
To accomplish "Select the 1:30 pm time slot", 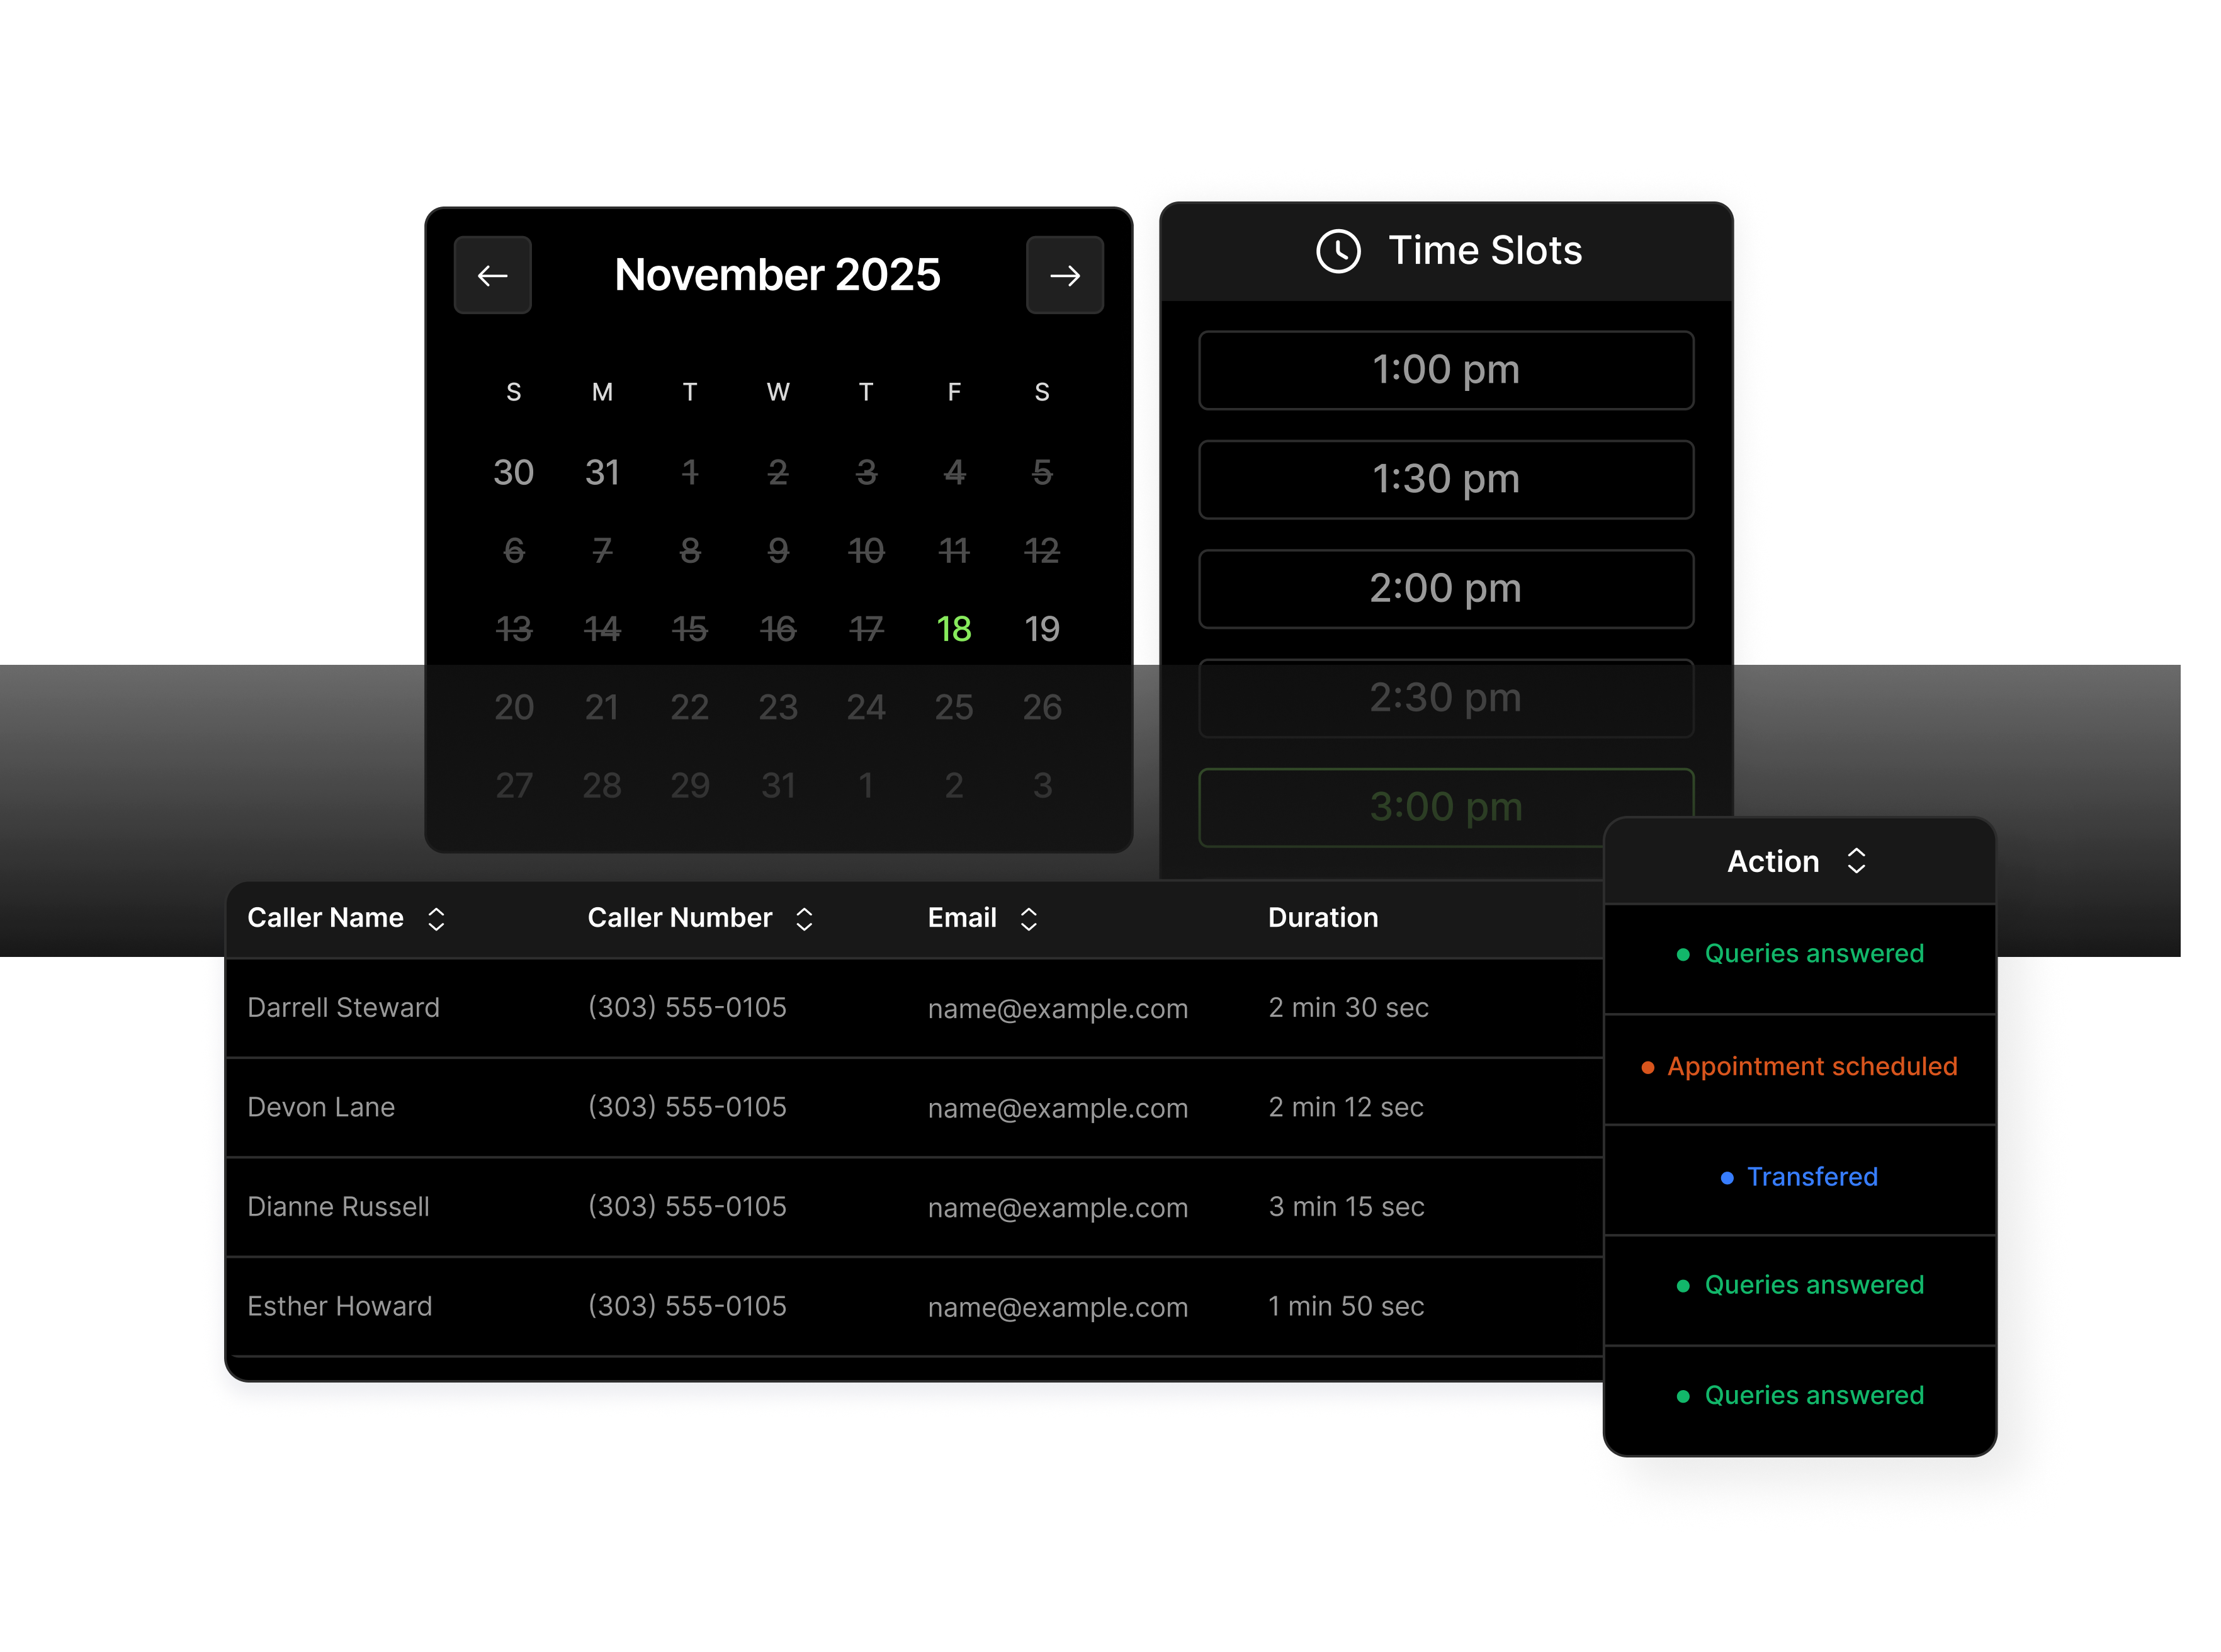I will coord(1445,479).
